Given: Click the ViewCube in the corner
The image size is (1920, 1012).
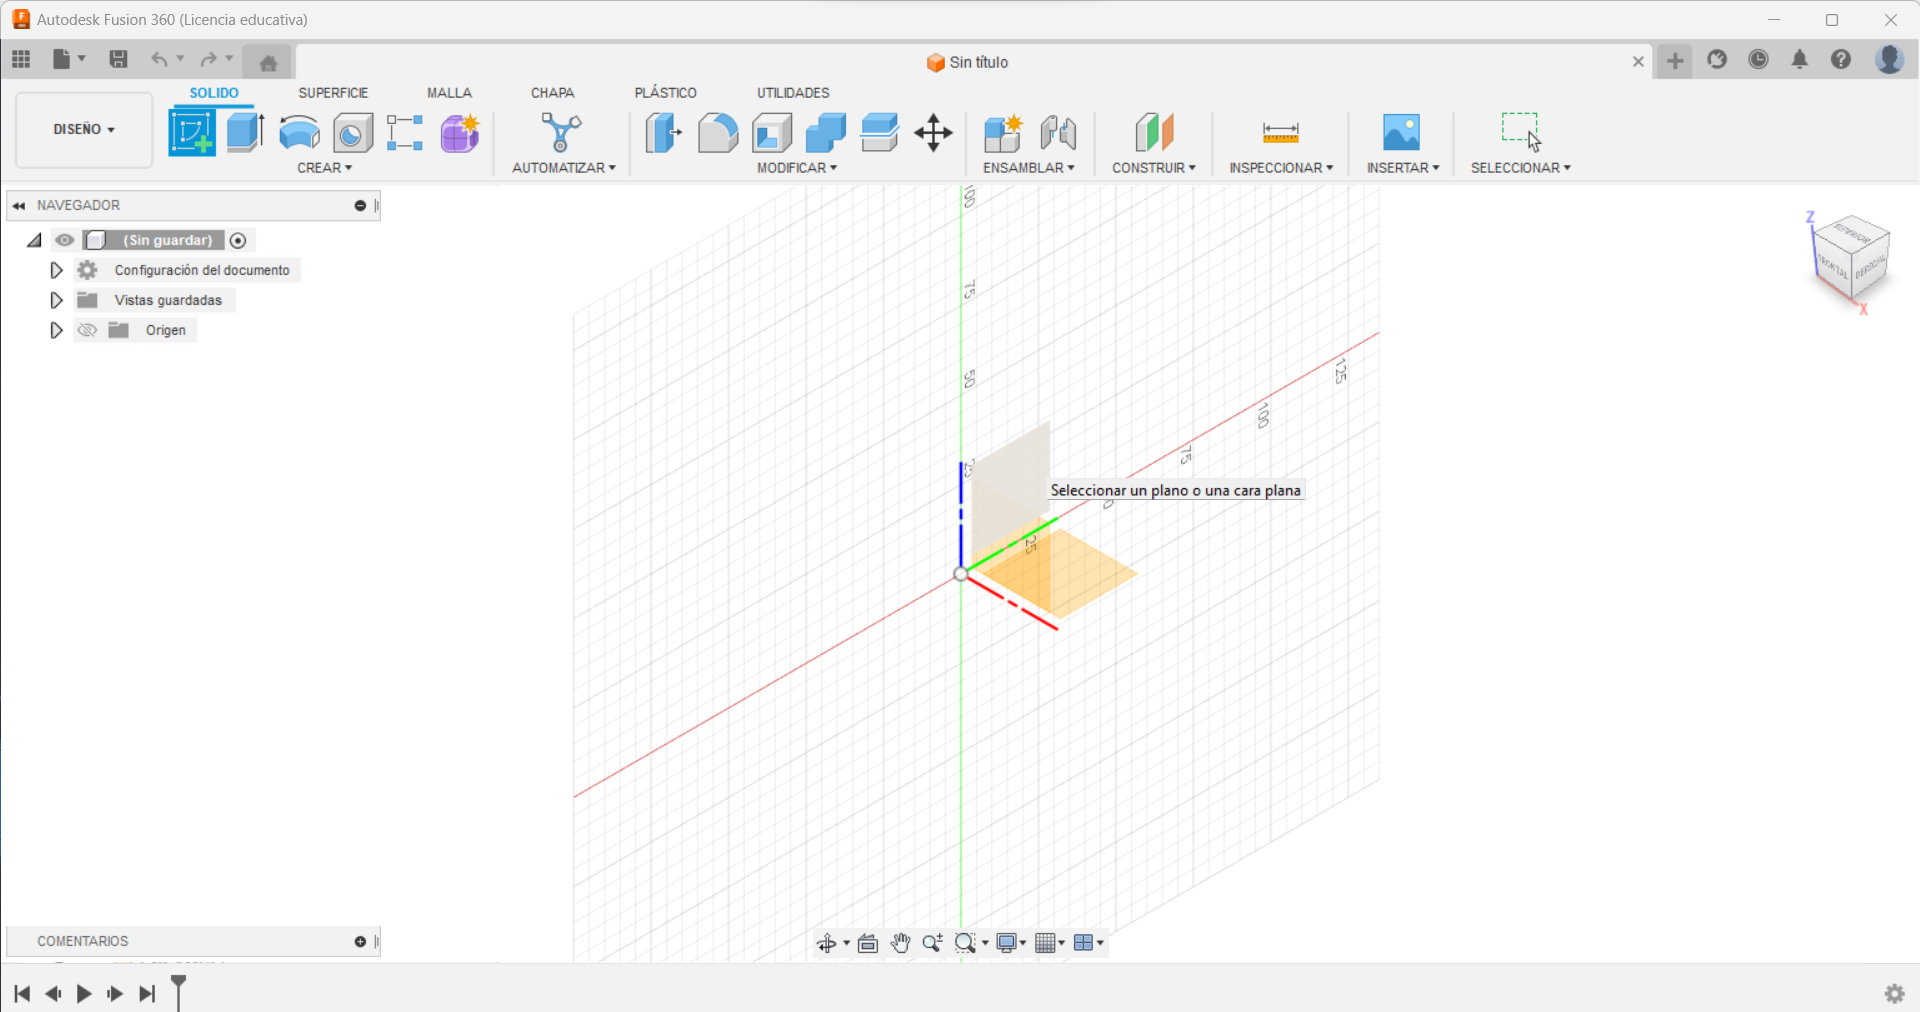Looking at the screenshot, I should click(1851, 258).
